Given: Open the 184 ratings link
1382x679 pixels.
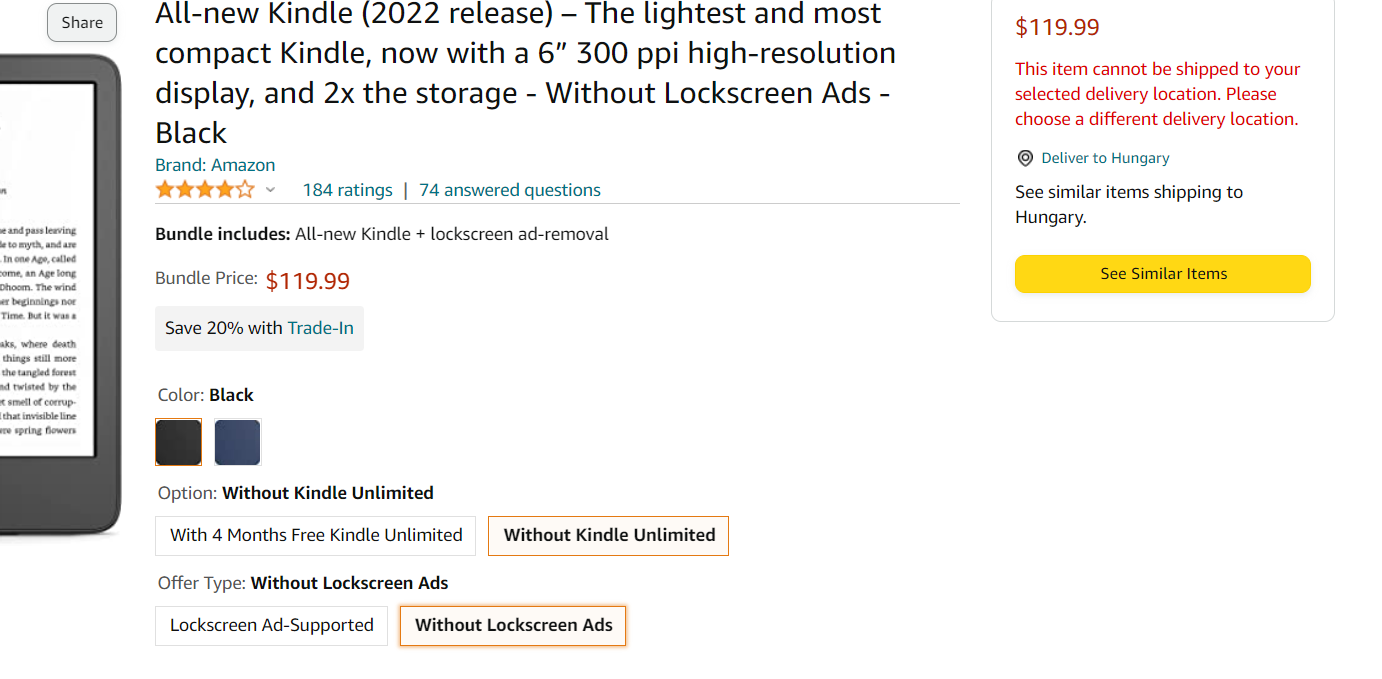Looking at the screenshot, I should tap(347, 190).
